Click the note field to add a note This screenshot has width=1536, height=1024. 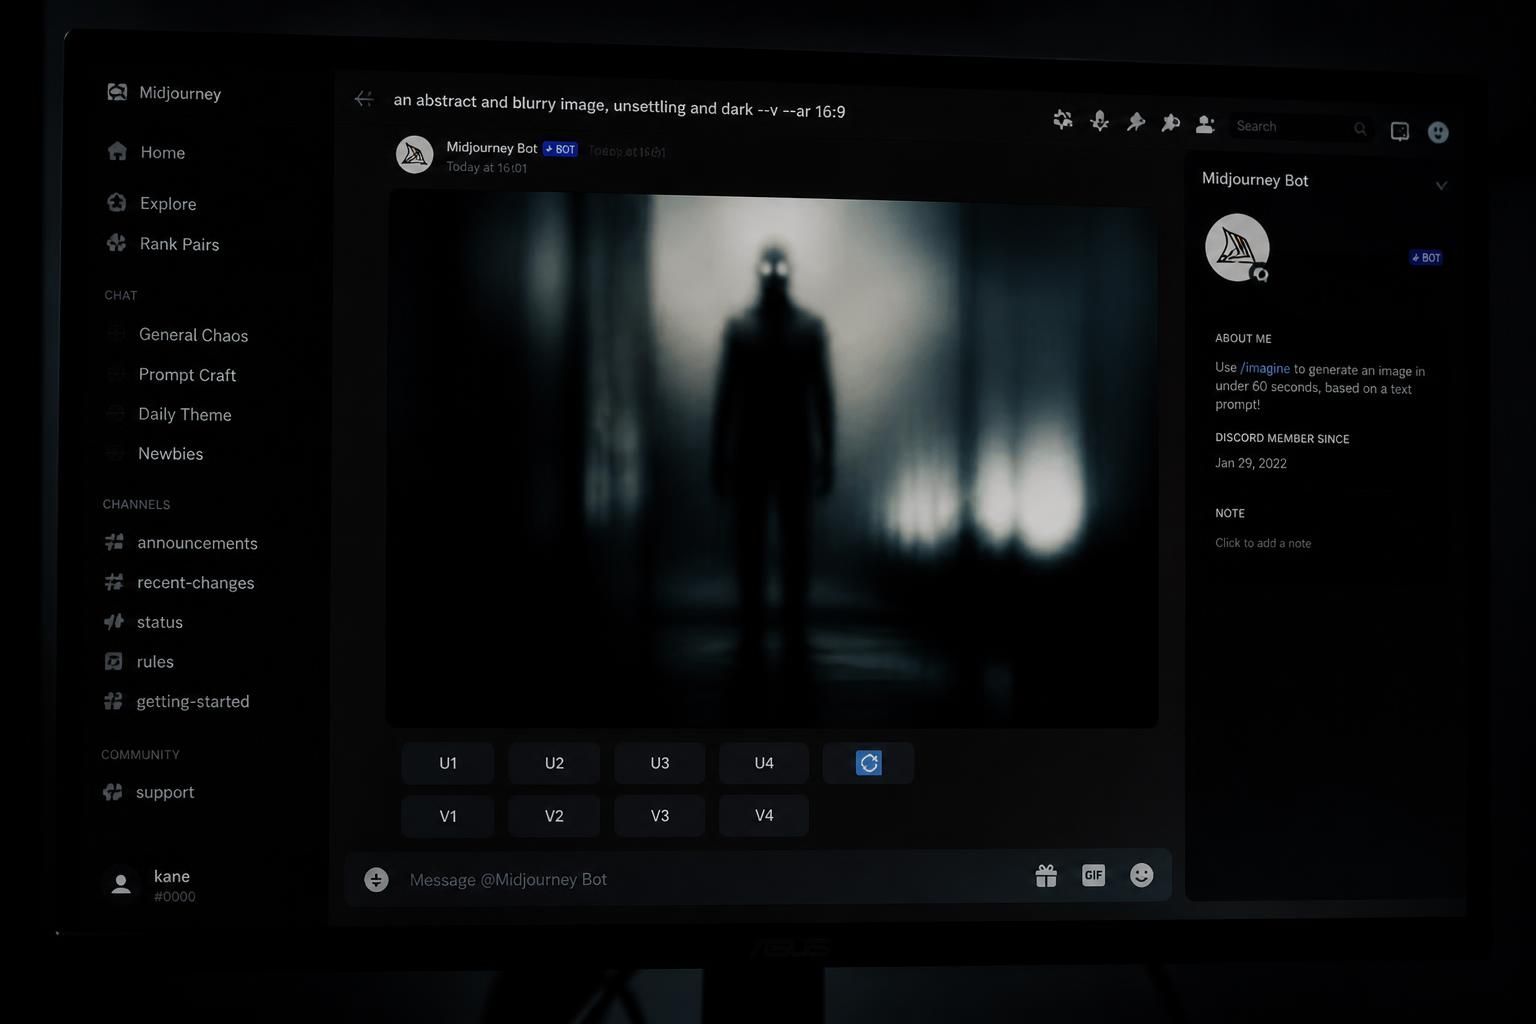(1263, 543)
